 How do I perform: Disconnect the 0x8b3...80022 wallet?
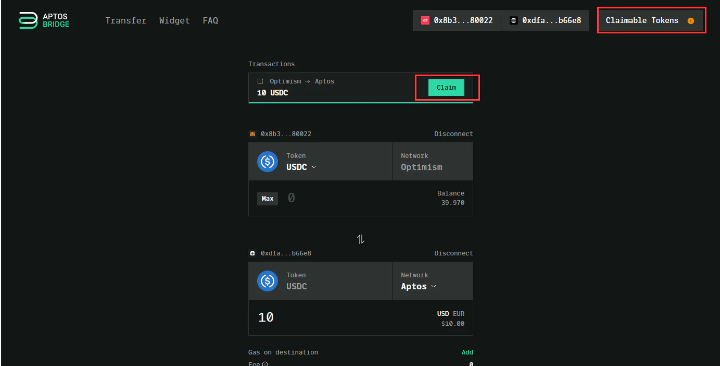click(453, 134)
